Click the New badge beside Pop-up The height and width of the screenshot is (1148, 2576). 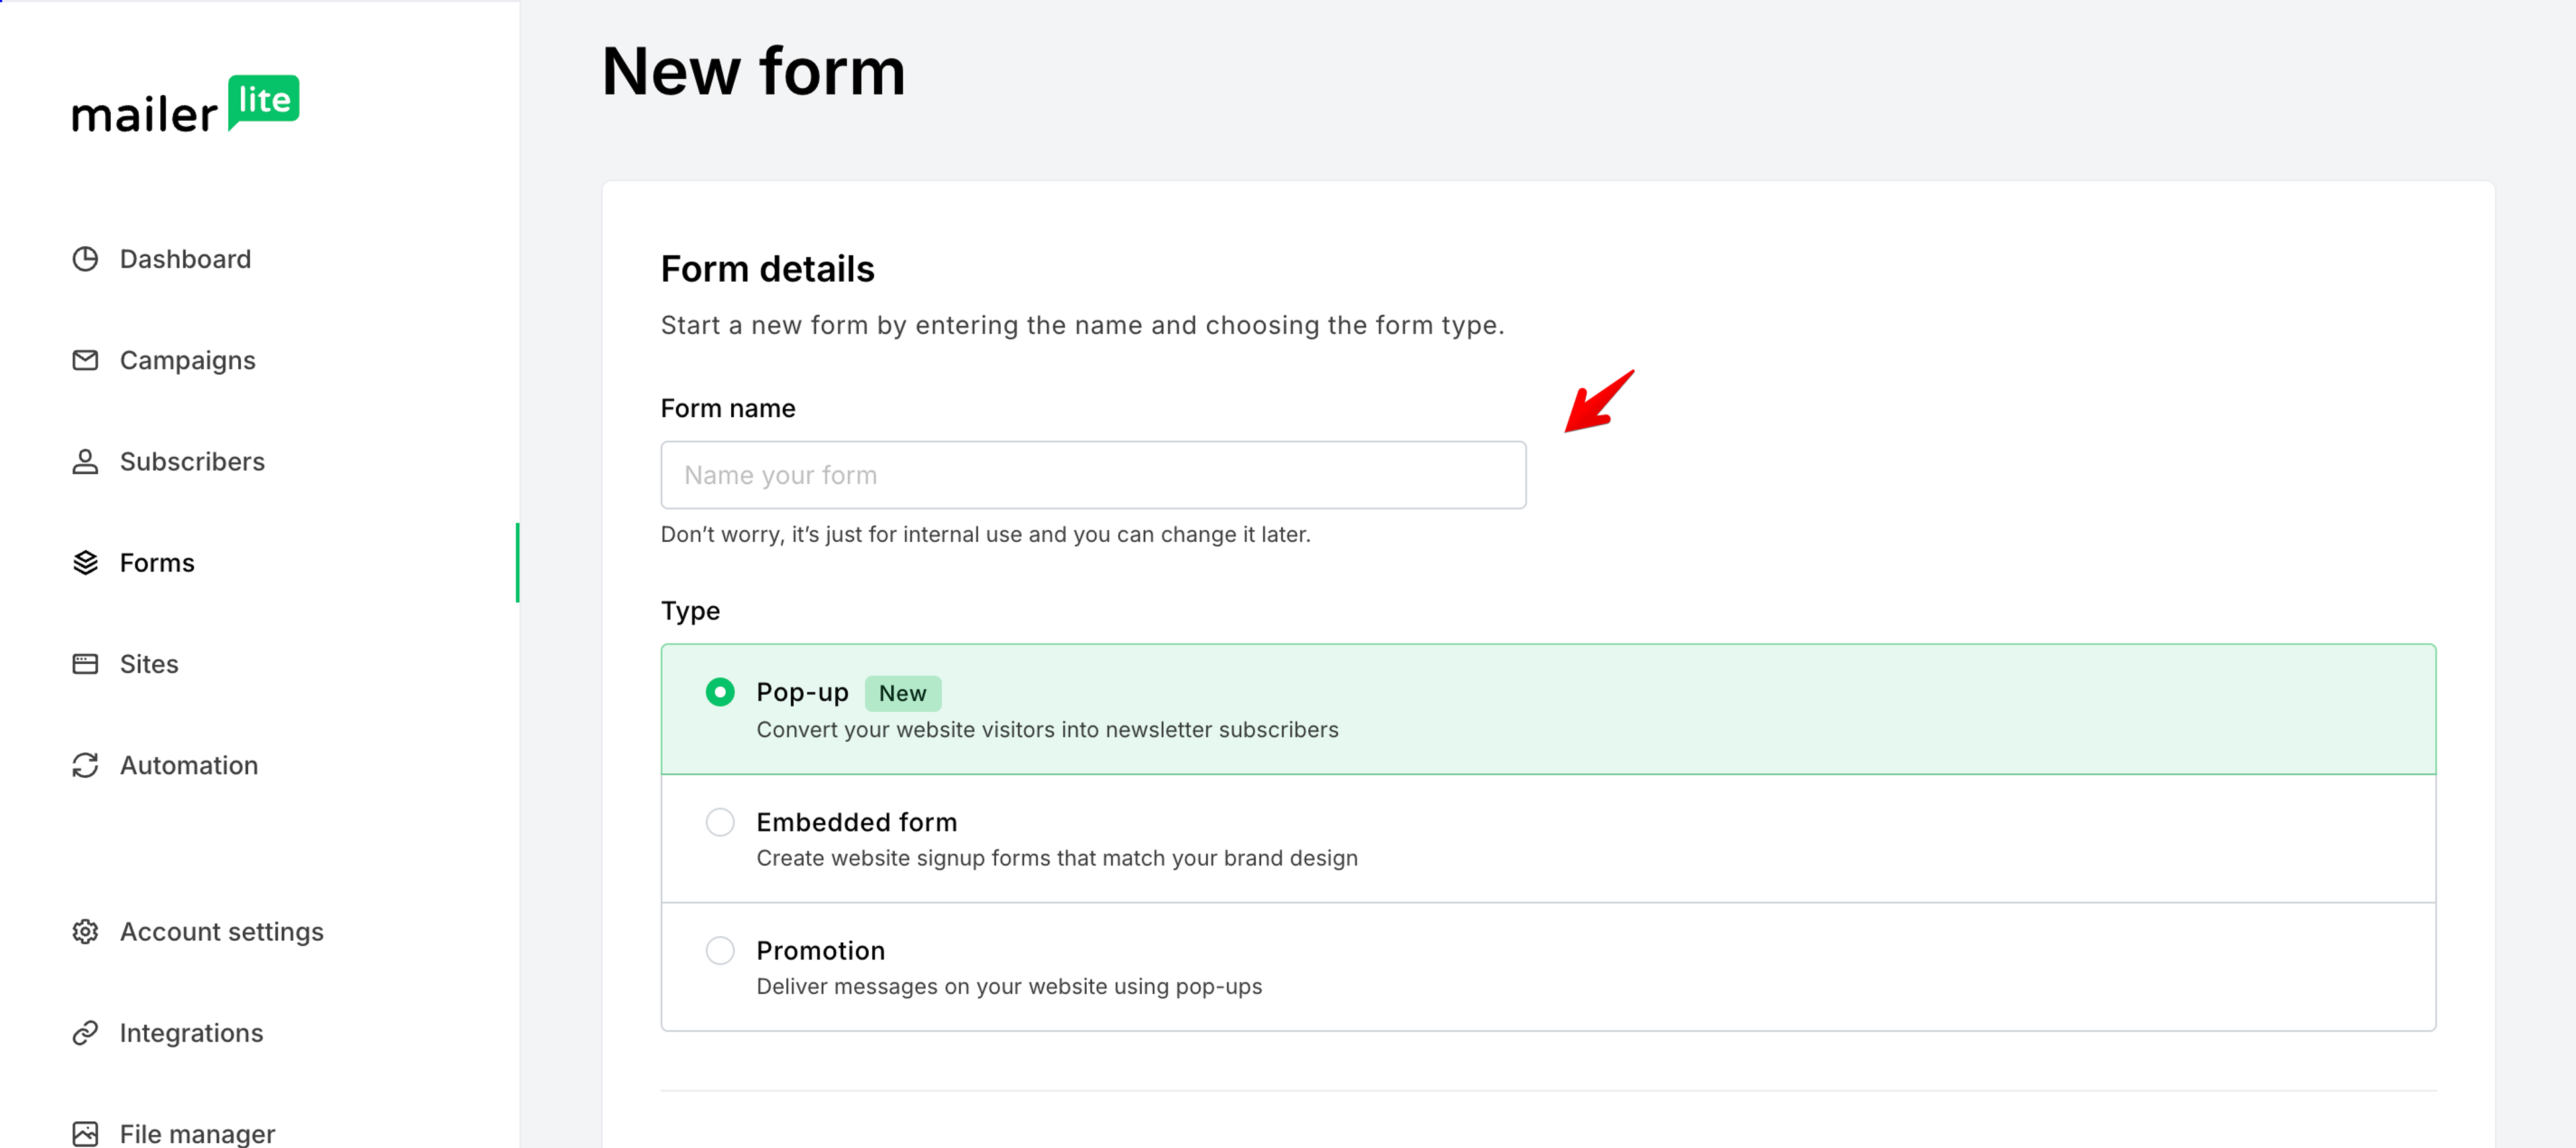[x=902, y=693]
